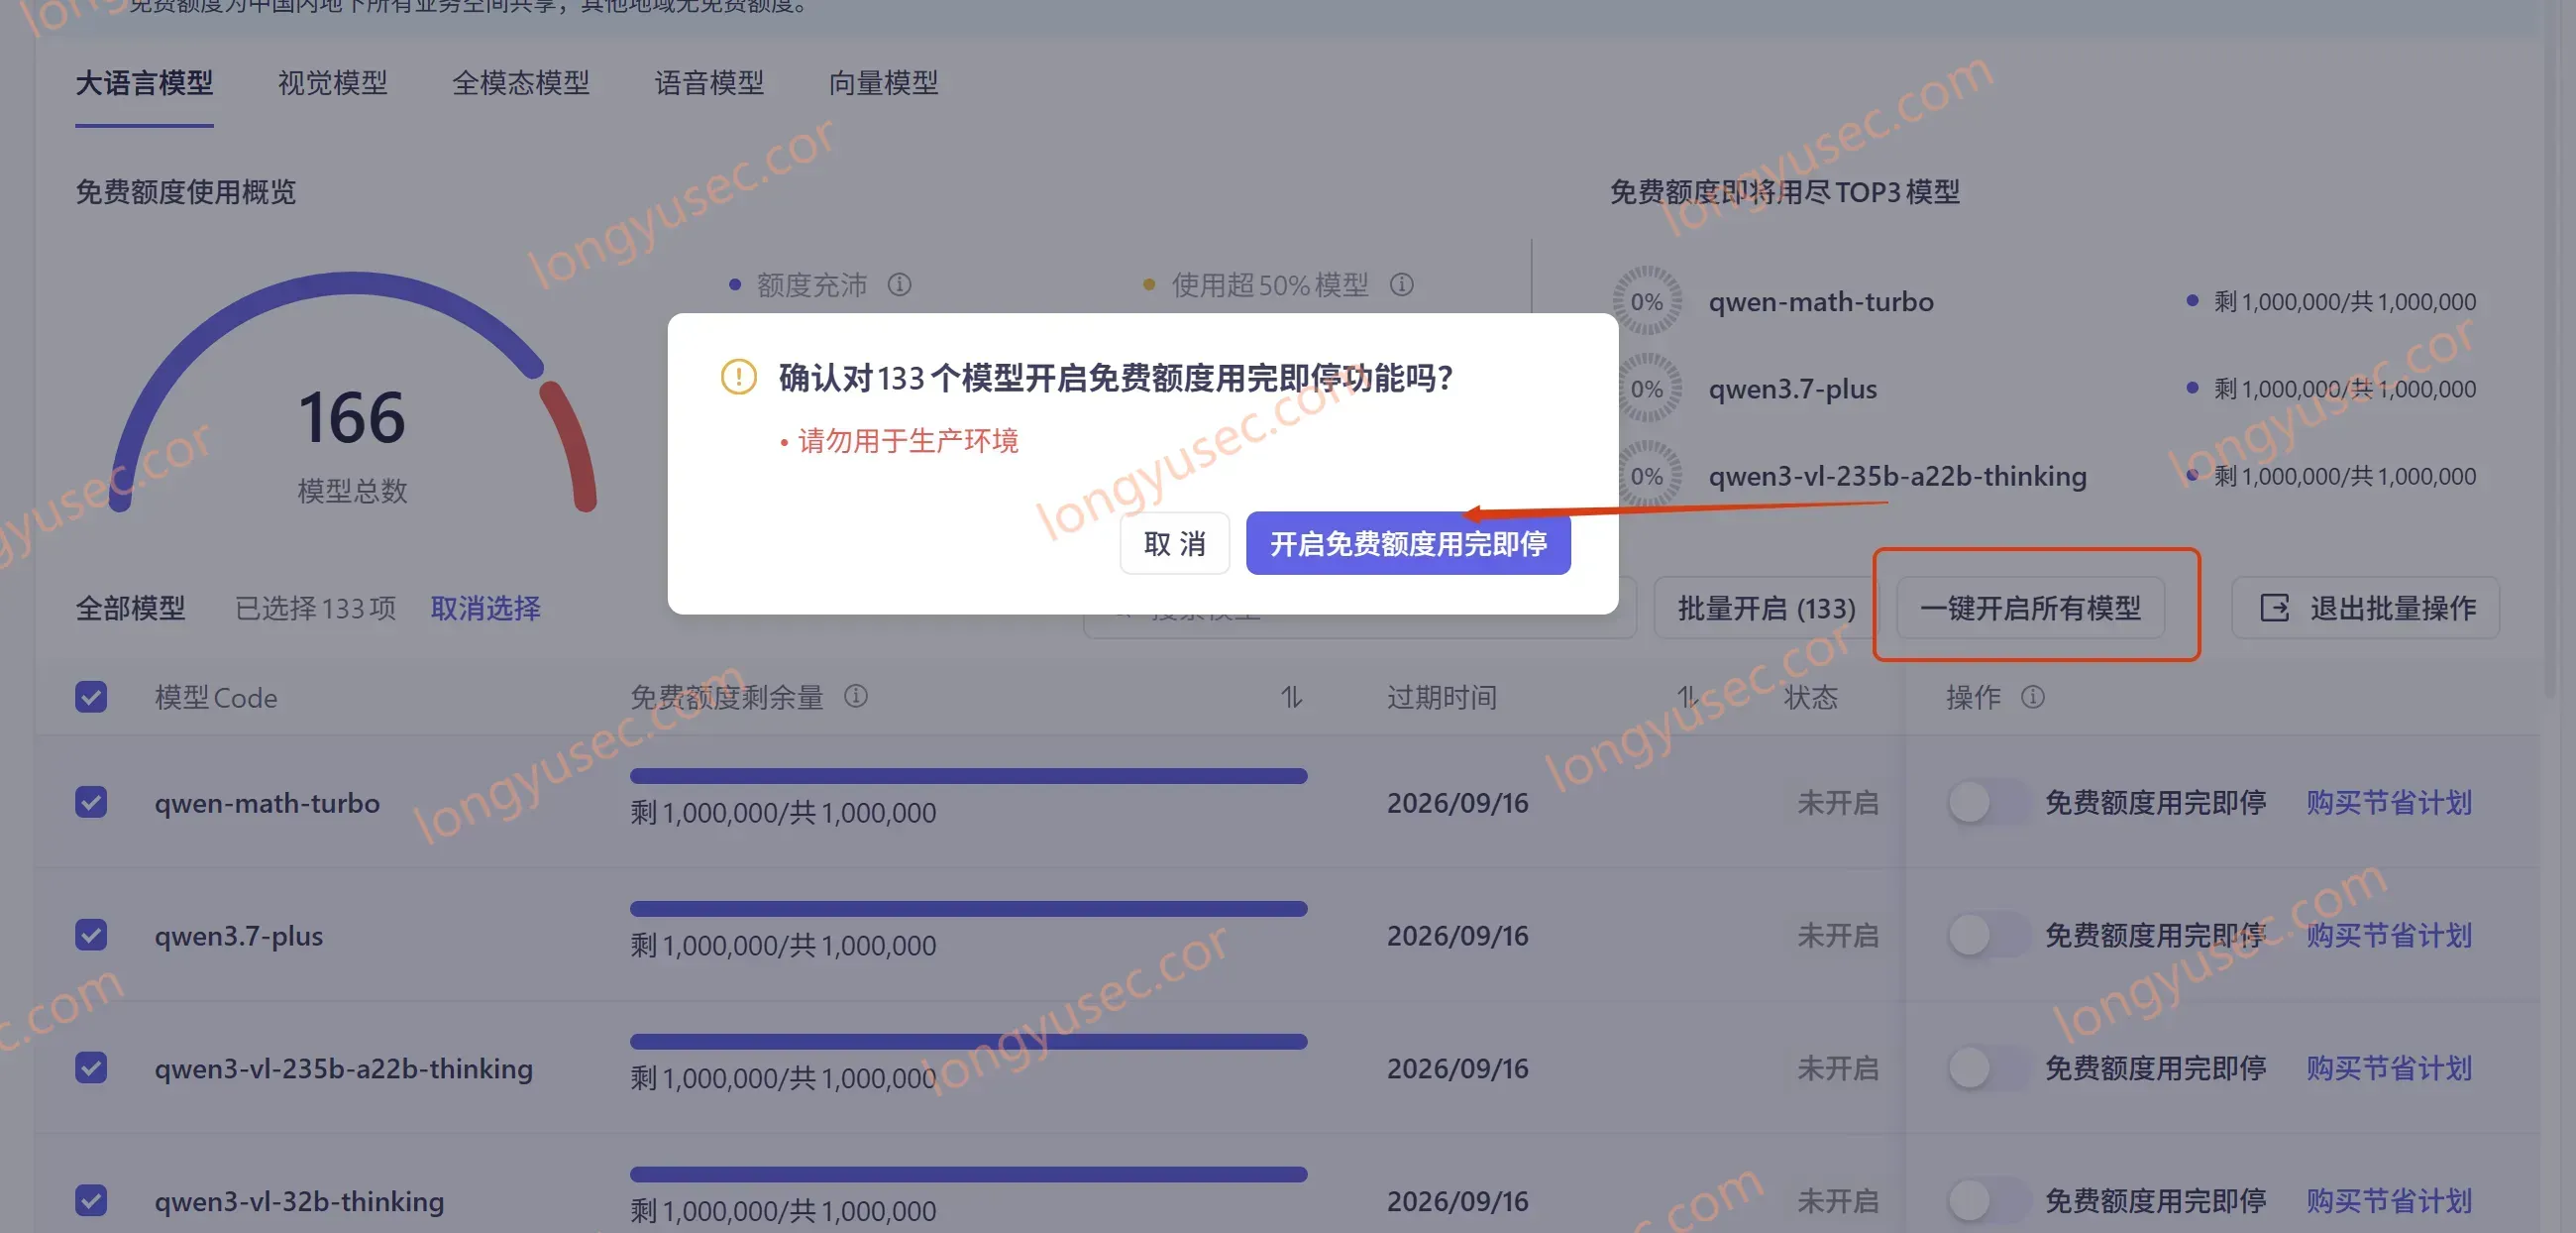Click qwen-math-turbo in the TOP3 list
Image resolution: width=2576 pixels, height=1233 pixels.
click(x=1820, y=301)
